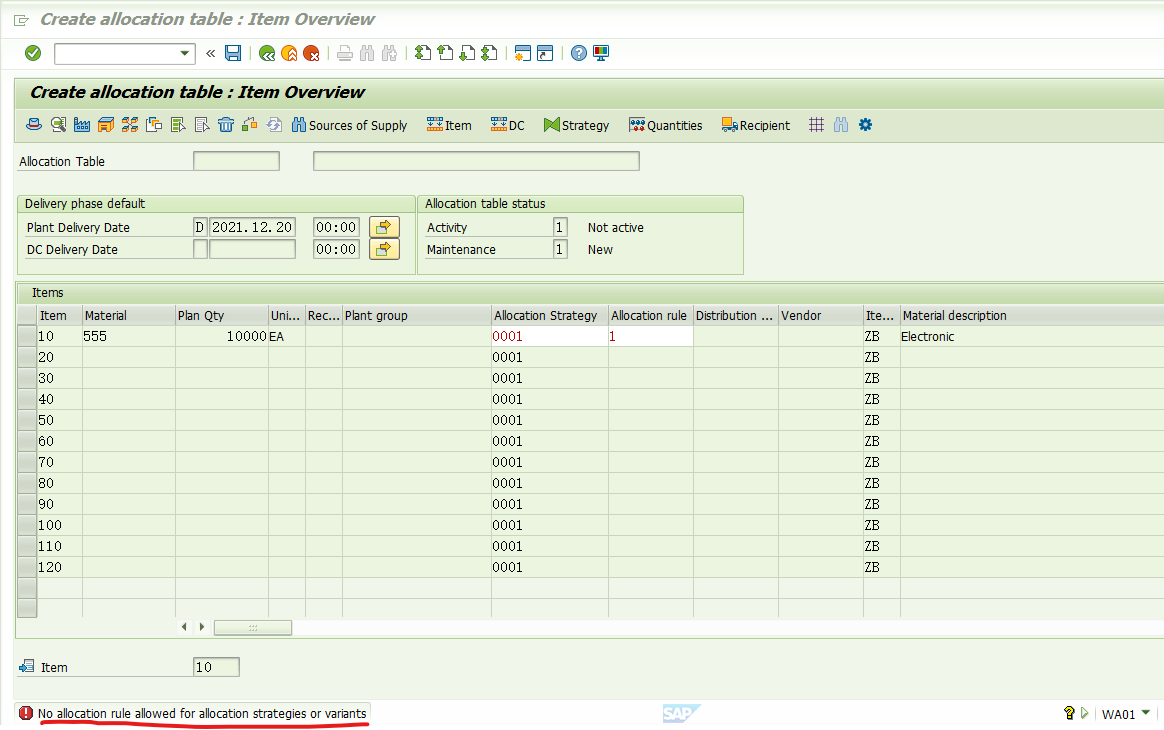Click copy button beside Plant Delivery Date
Viewport: 1164px width, 730px height.
click(384, 227)
